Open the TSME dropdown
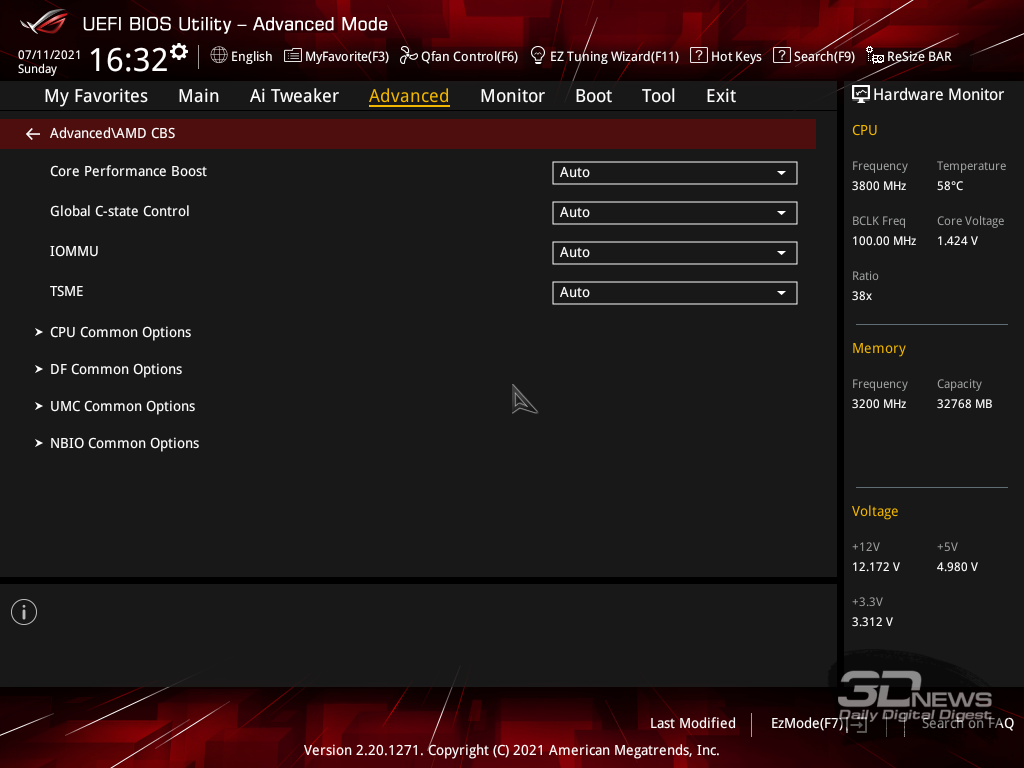The height and width of the screenshot is (768, 1024). 675,293
